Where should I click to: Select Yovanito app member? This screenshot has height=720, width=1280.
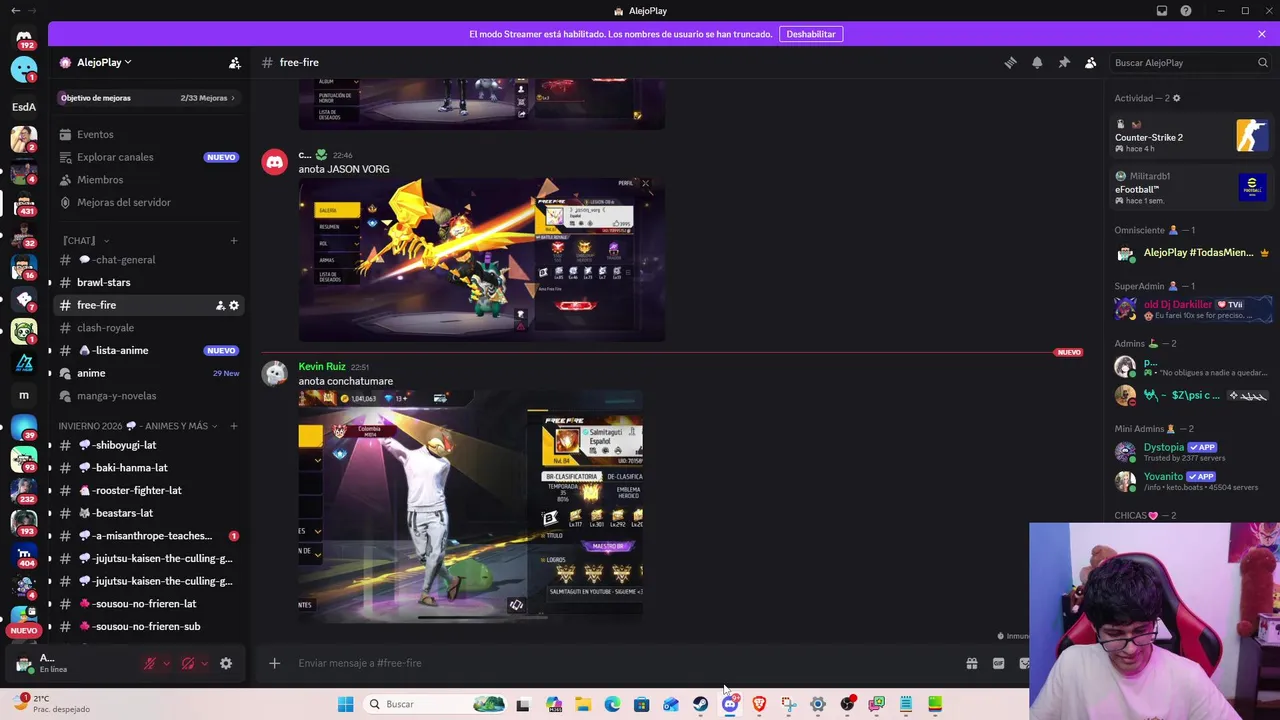(1192, 481)
